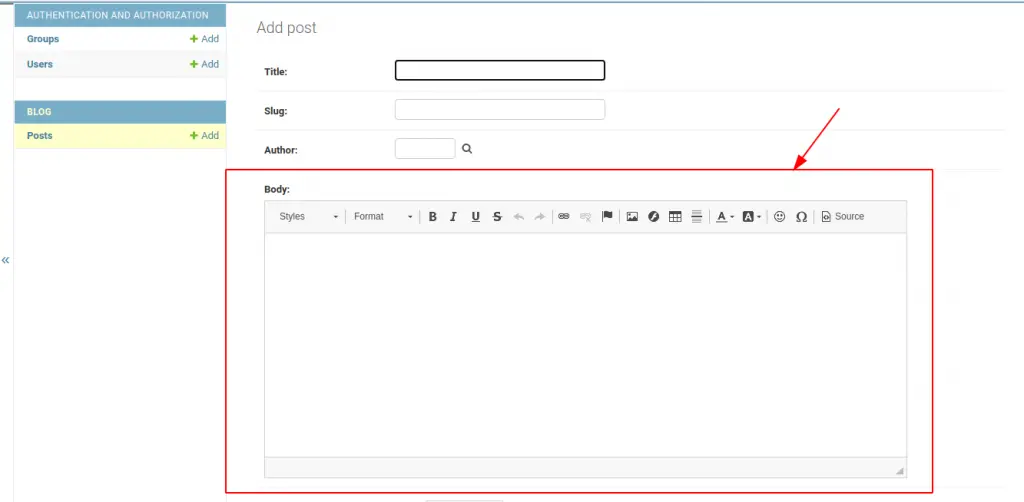Open the background color picker

(x=751, y=217)
